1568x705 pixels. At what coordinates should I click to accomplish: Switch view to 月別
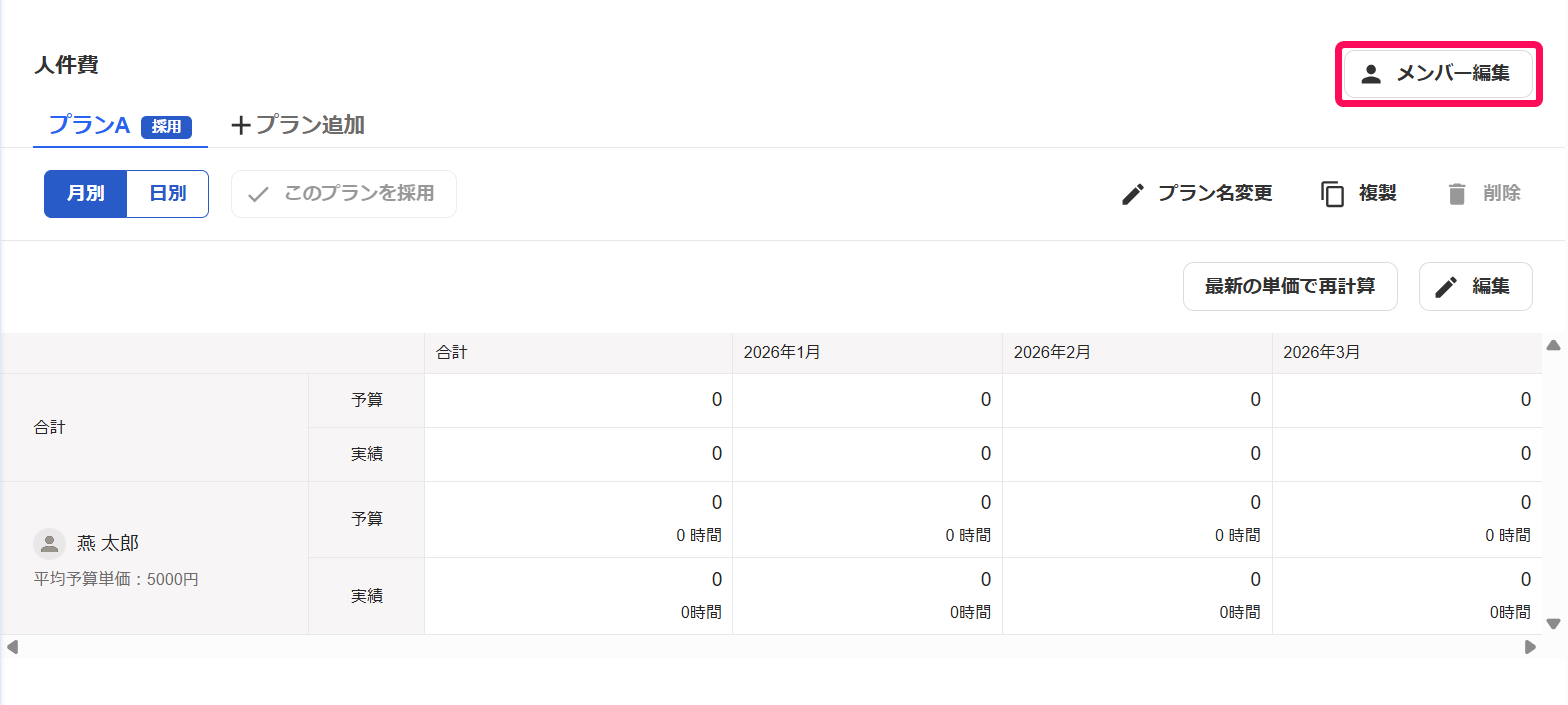tap(85, 194)
